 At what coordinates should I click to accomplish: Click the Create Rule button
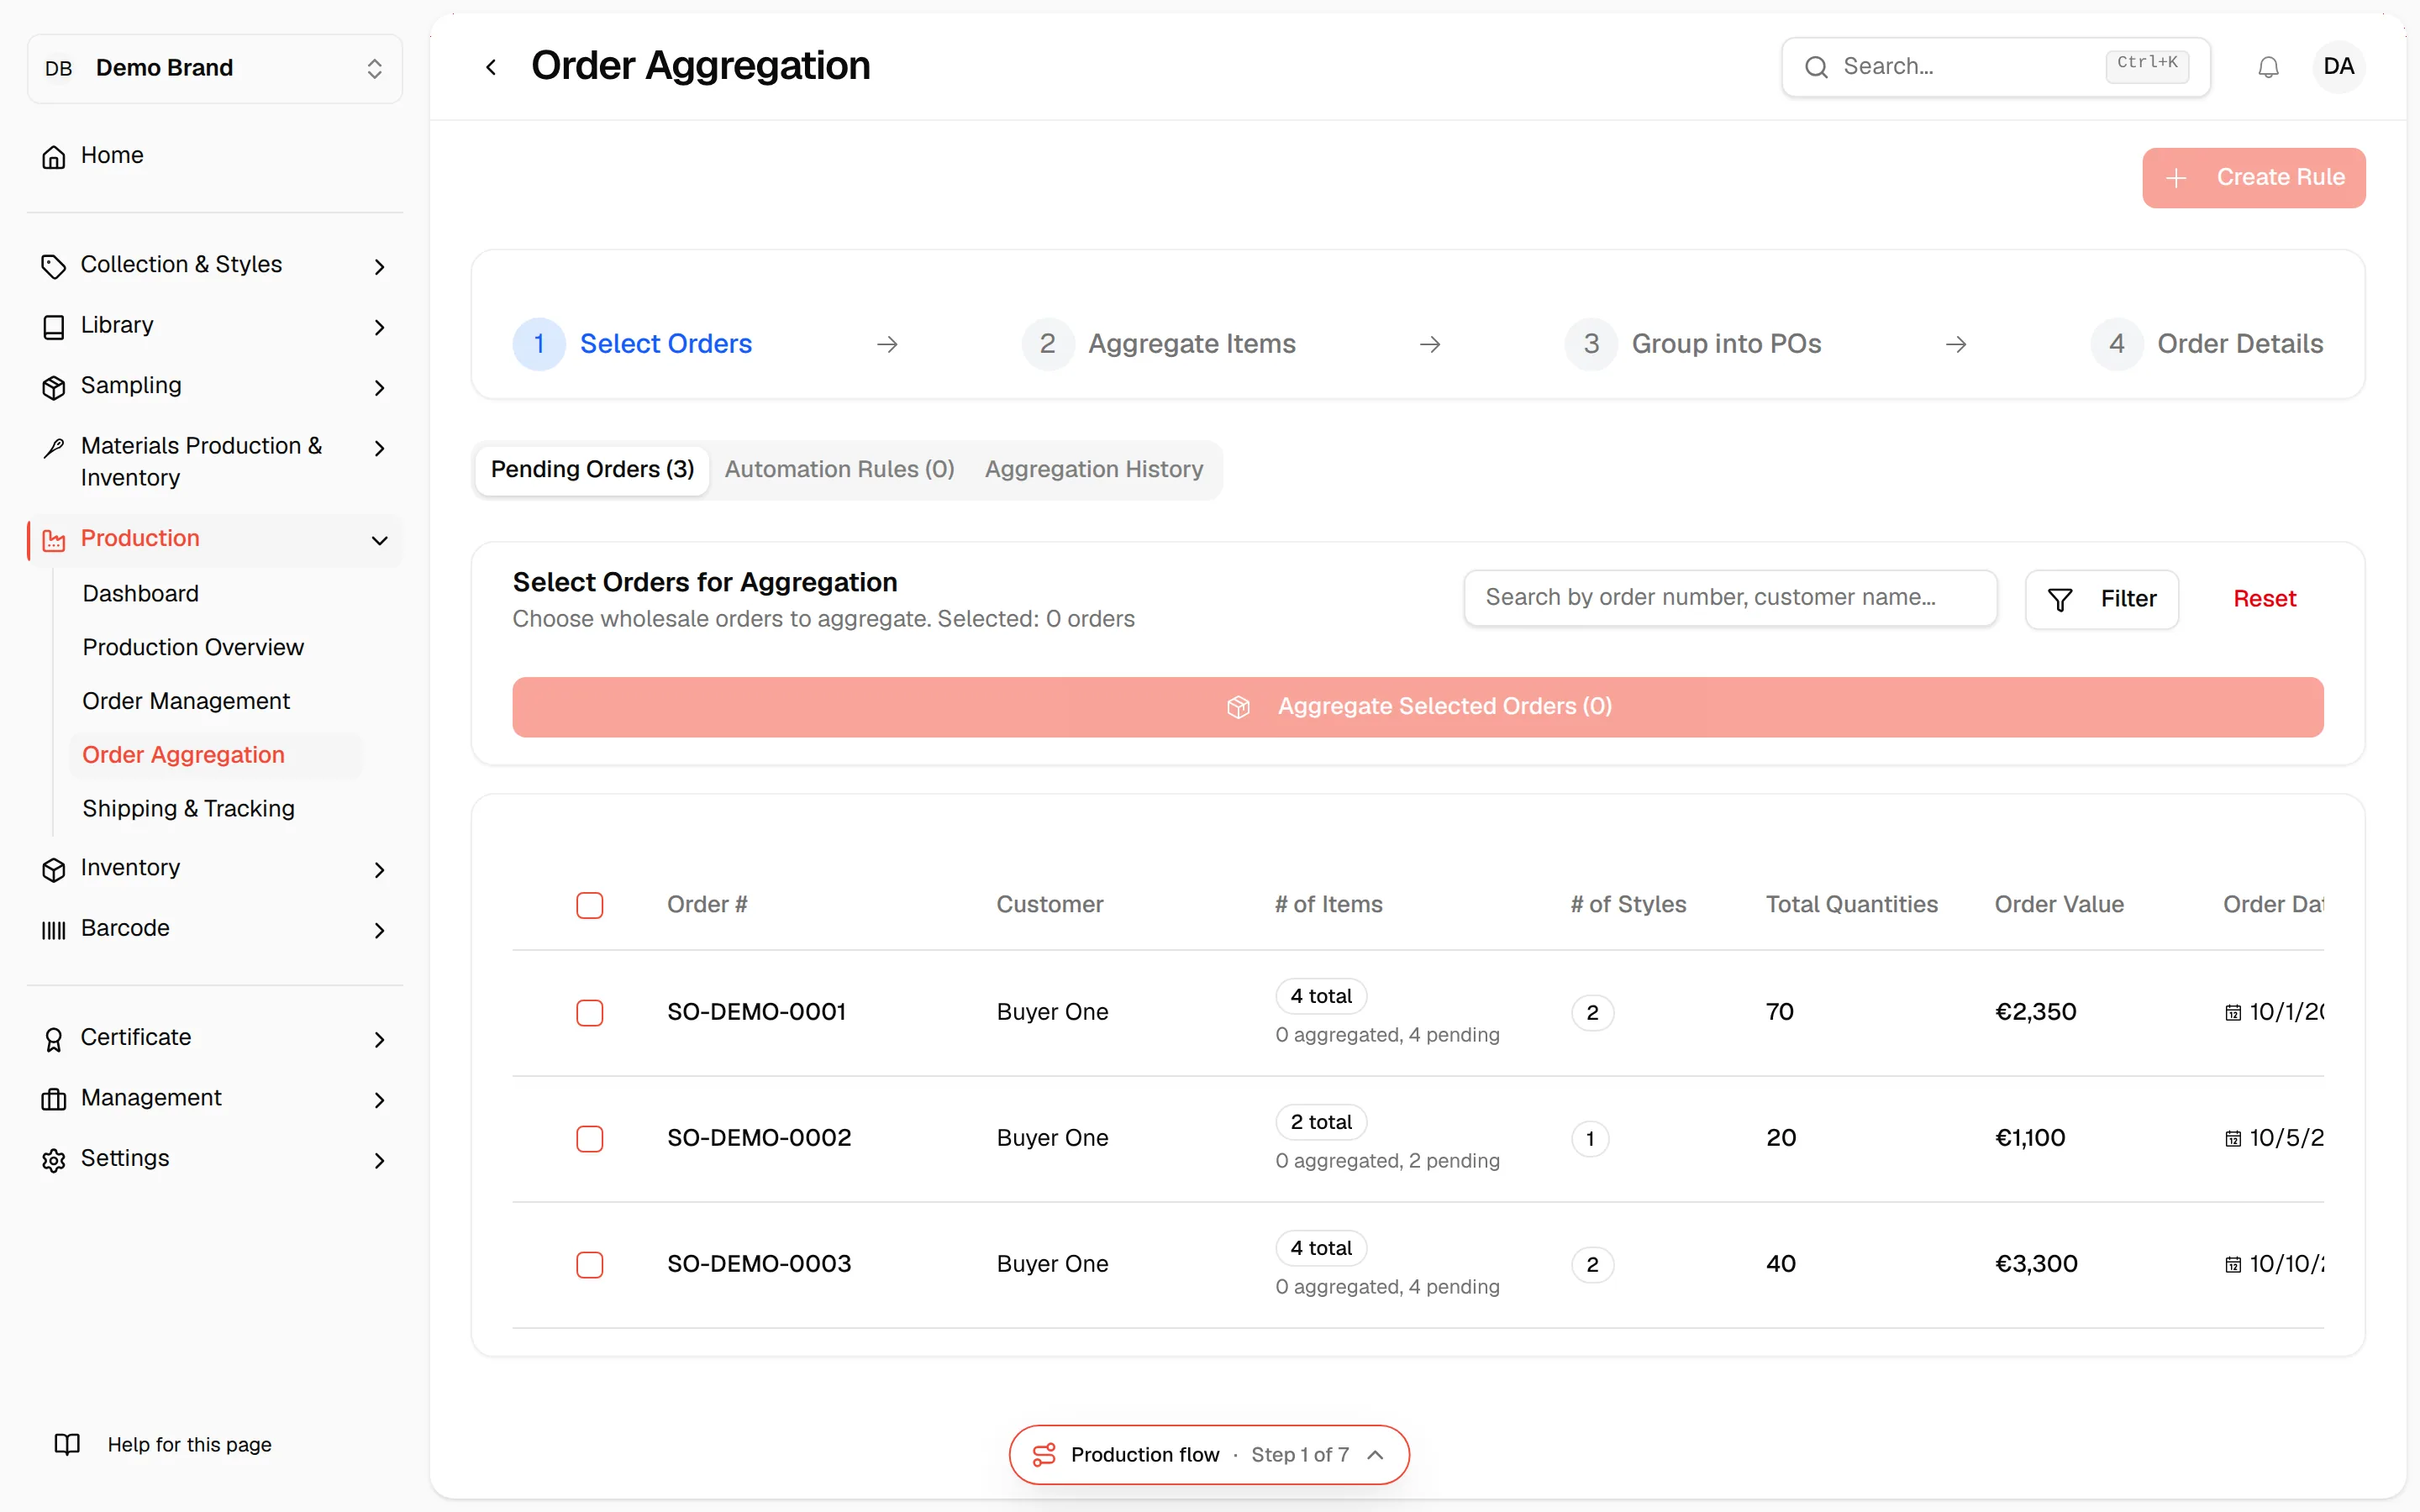point(2253,178)
